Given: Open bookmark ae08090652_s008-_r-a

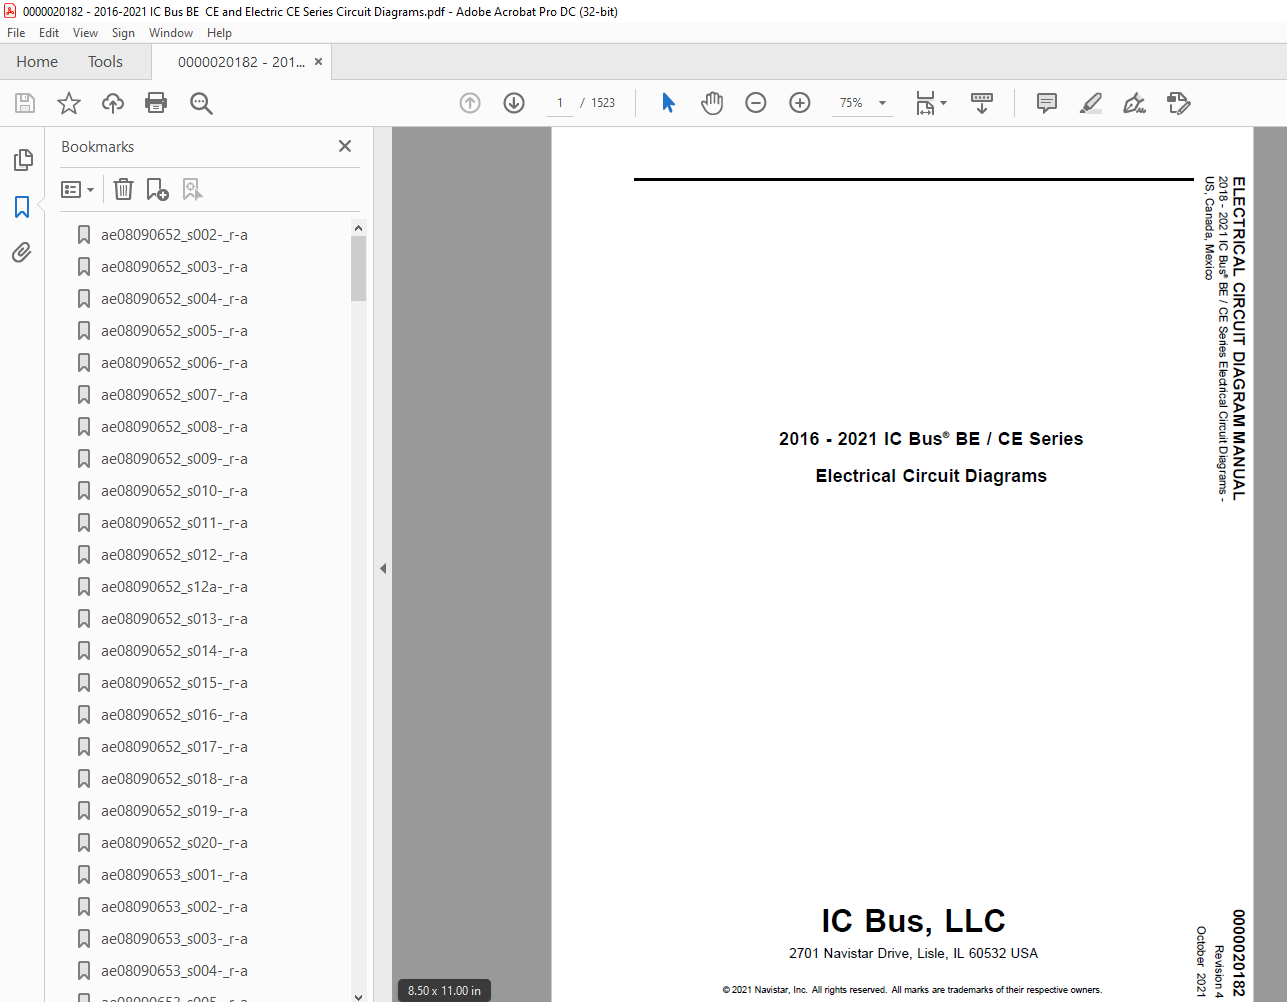Looking at the screenshot, I should tap(174, 427).
